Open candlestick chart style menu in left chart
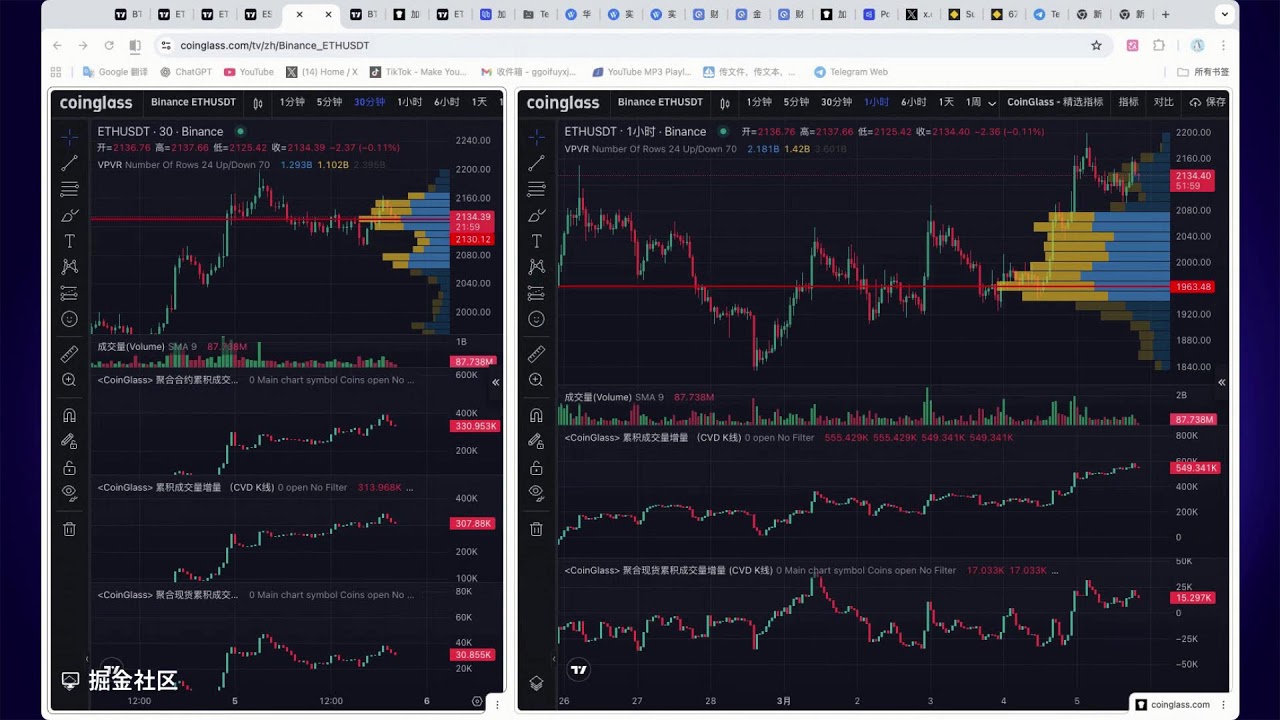1280x720 pixels. pos(258,102)
